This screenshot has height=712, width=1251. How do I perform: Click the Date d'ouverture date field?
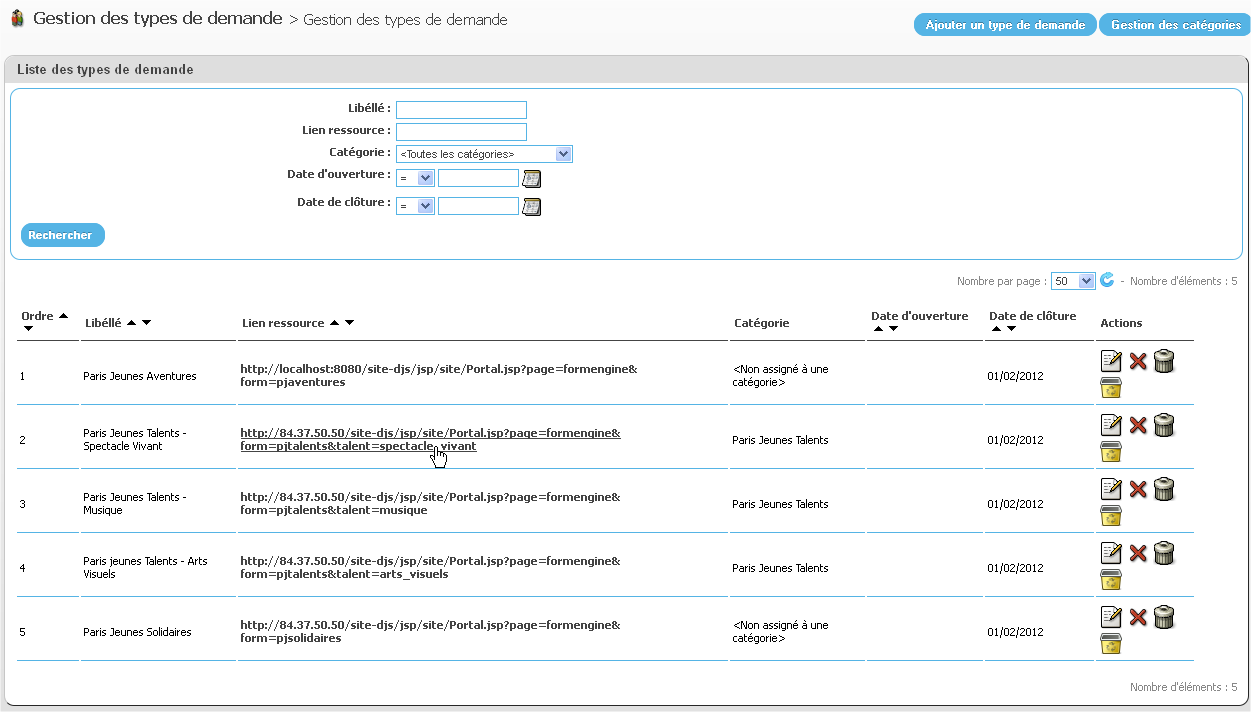point(478,178)
